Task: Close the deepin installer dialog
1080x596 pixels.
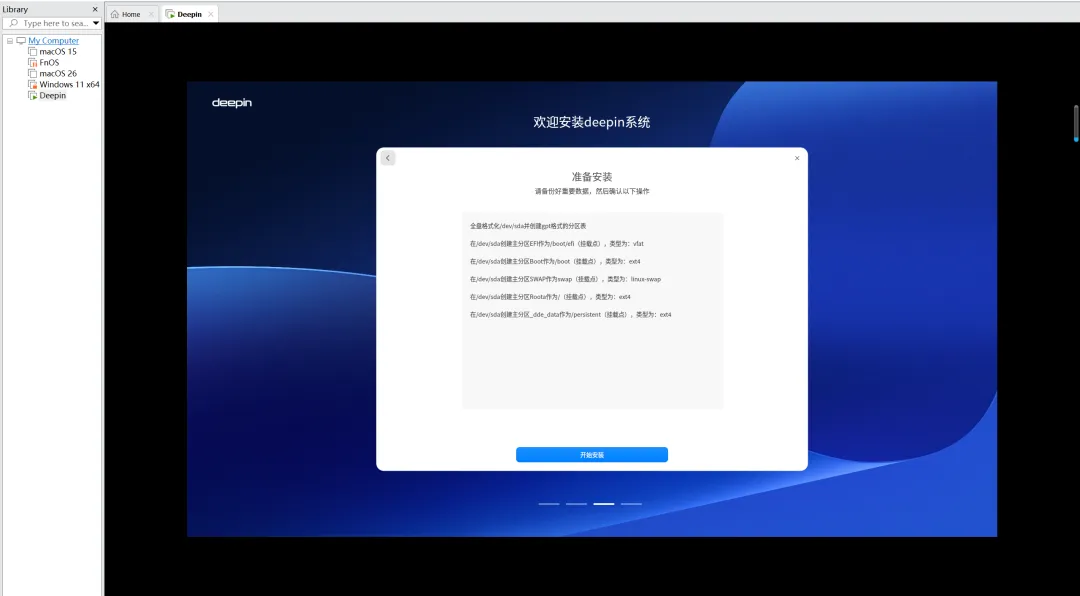Action: click(797, 158)
